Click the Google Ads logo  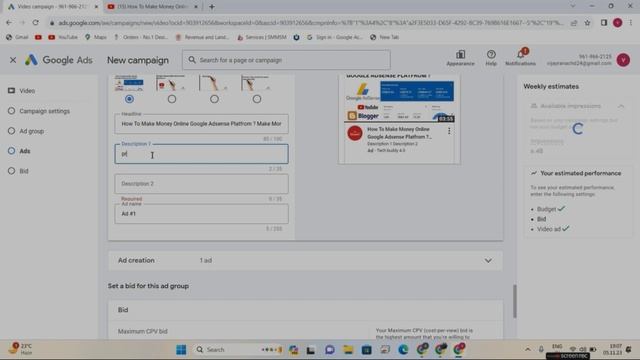pos(58,60)
